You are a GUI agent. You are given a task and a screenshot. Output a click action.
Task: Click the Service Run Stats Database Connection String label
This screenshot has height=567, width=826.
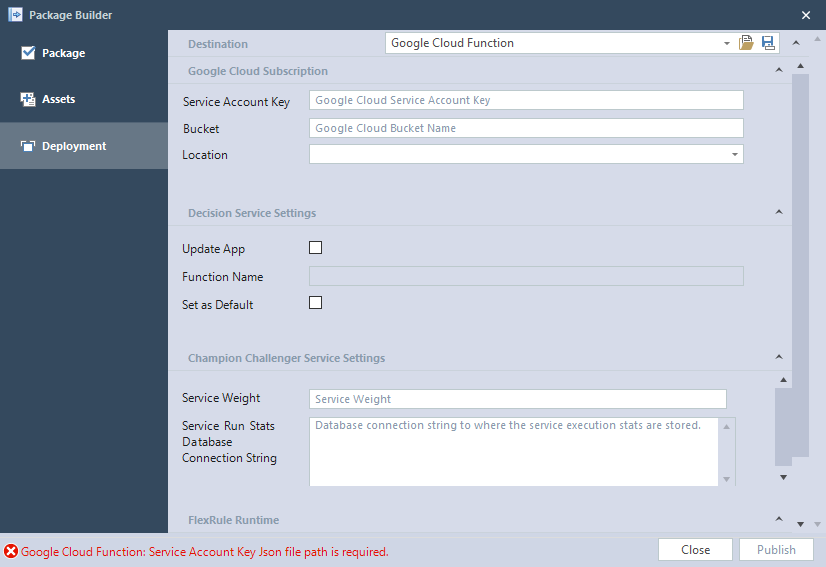coord(229,442)
